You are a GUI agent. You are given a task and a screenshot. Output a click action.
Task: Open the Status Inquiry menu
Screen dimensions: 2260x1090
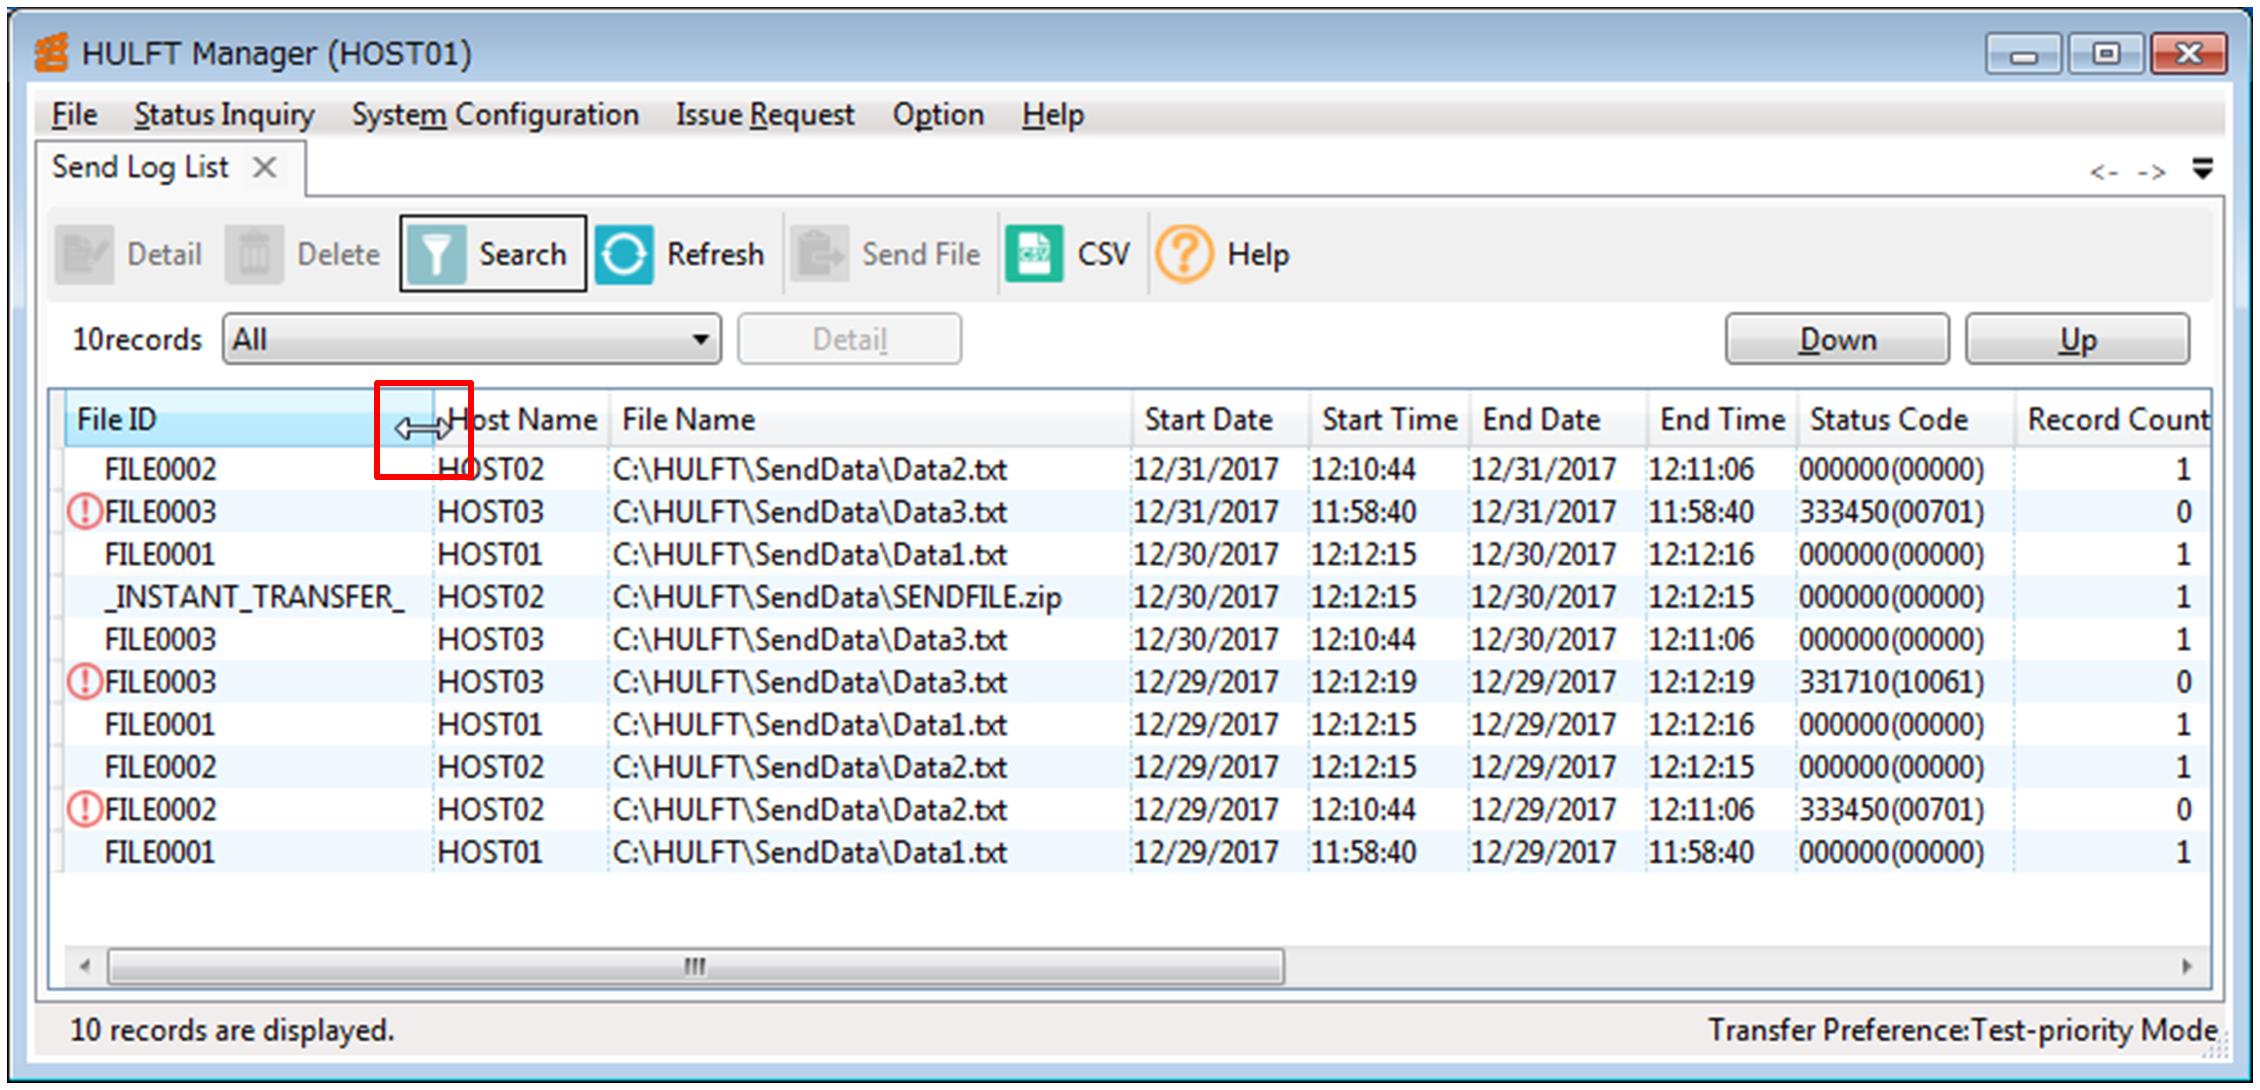(224, 115)
